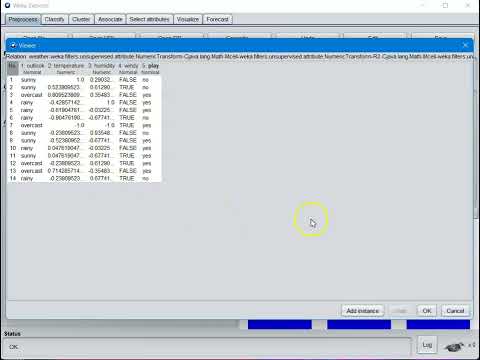
Task: Select temperature value -0.42857142 in row 4
Action: [x=66, y=102]
